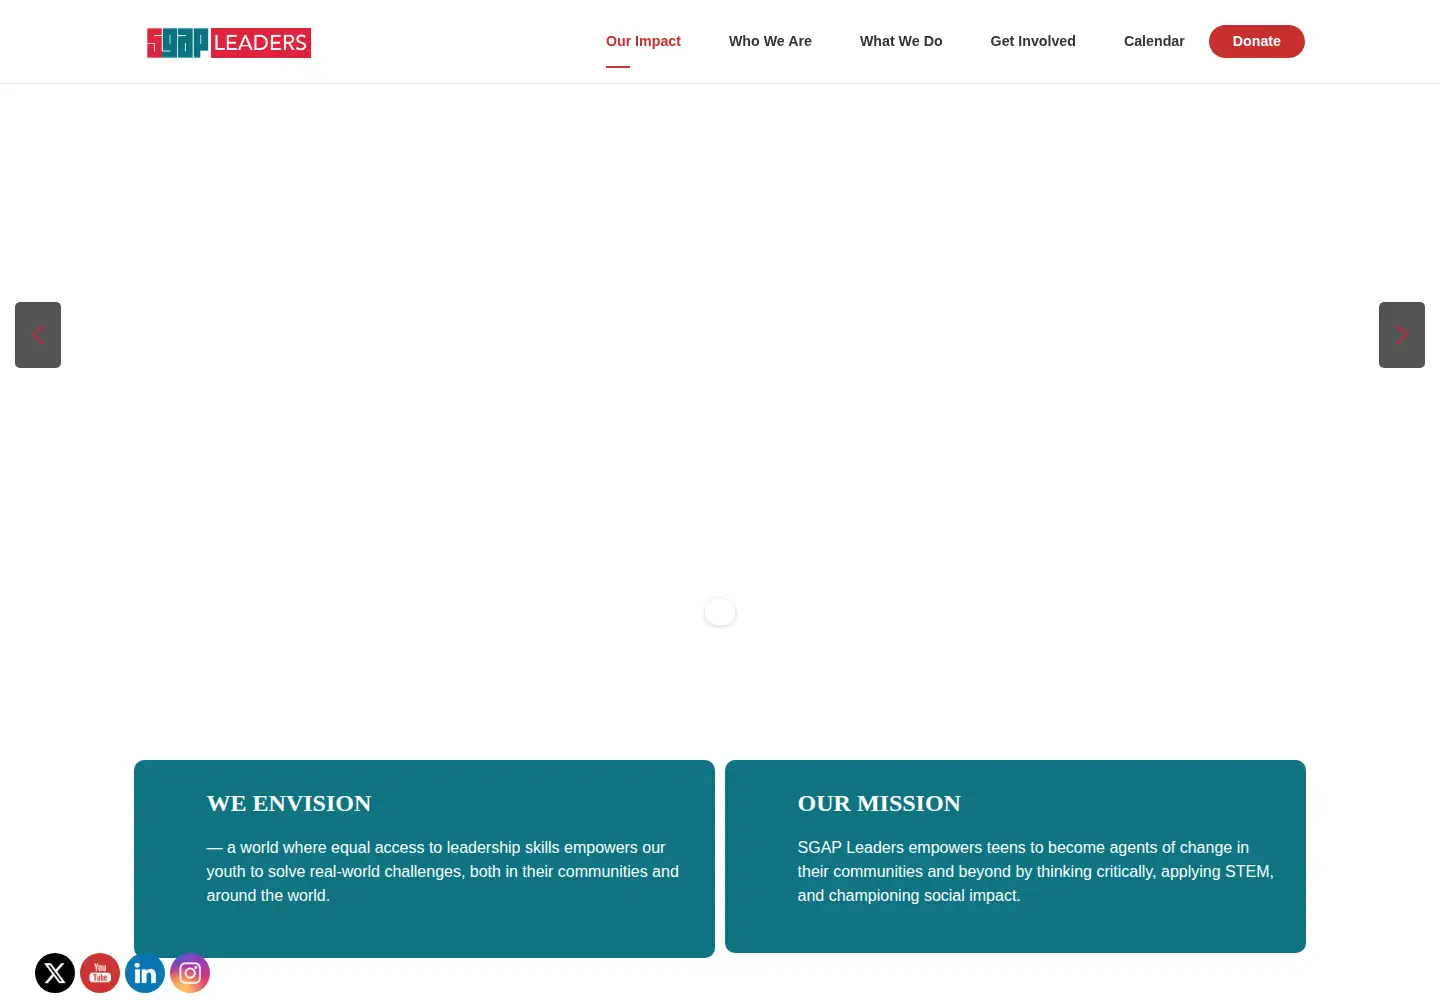Click the red Donate button

(1257, 41)
